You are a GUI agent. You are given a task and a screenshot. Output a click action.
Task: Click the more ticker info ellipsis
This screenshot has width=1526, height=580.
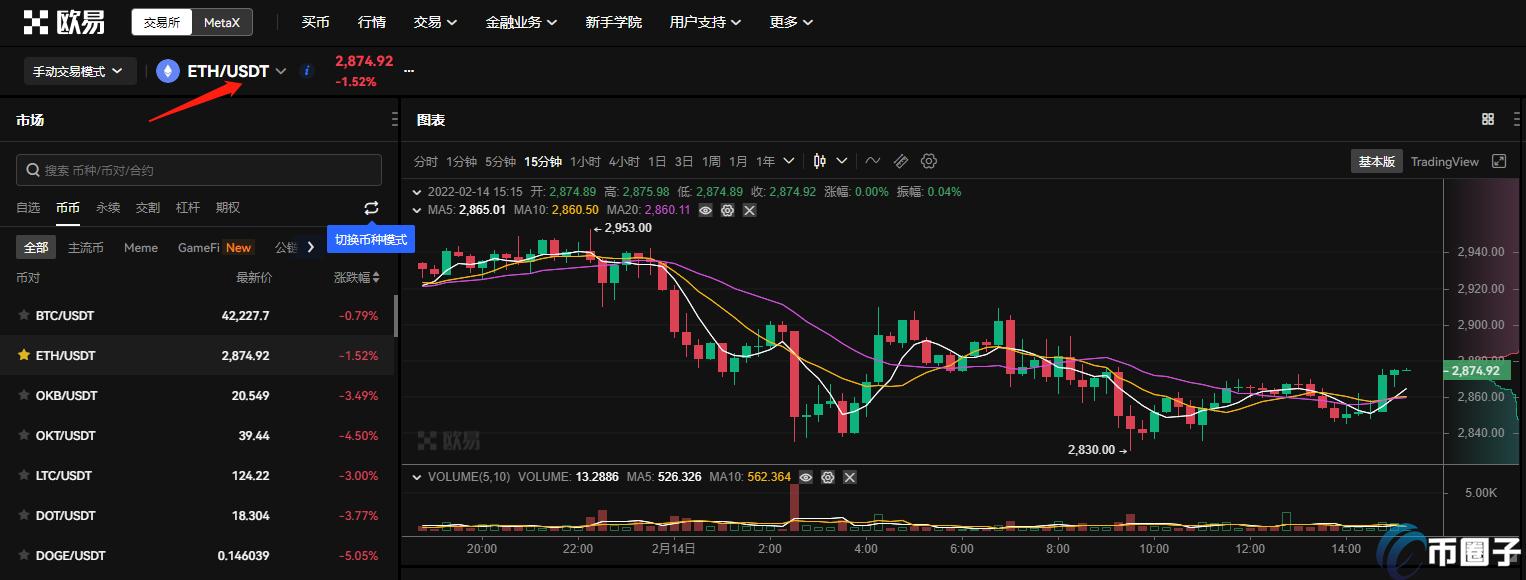coord(408,71)
